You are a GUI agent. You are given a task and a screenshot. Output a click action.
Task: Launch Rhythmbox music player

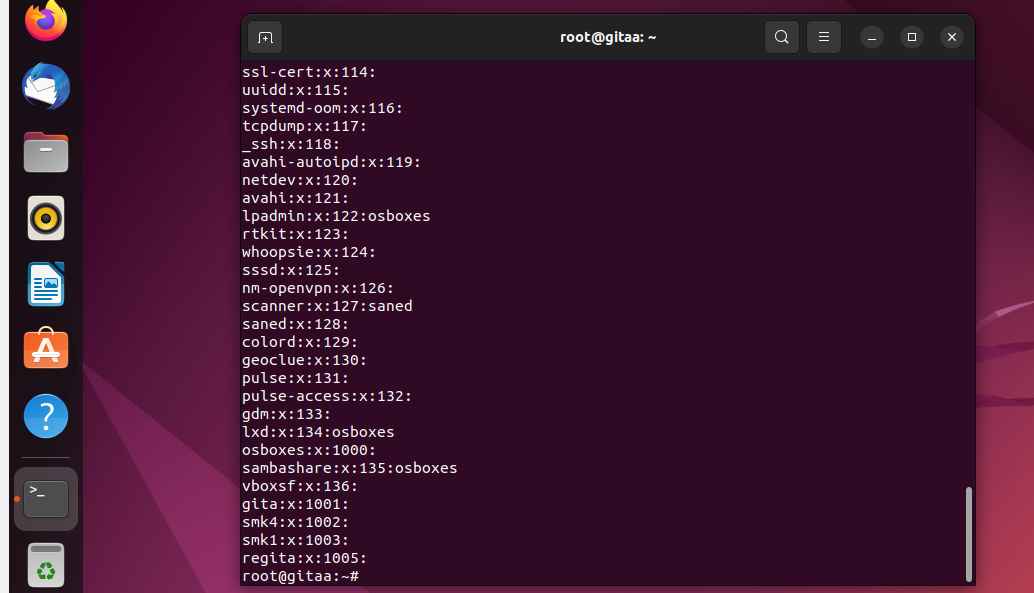[46, 218]
